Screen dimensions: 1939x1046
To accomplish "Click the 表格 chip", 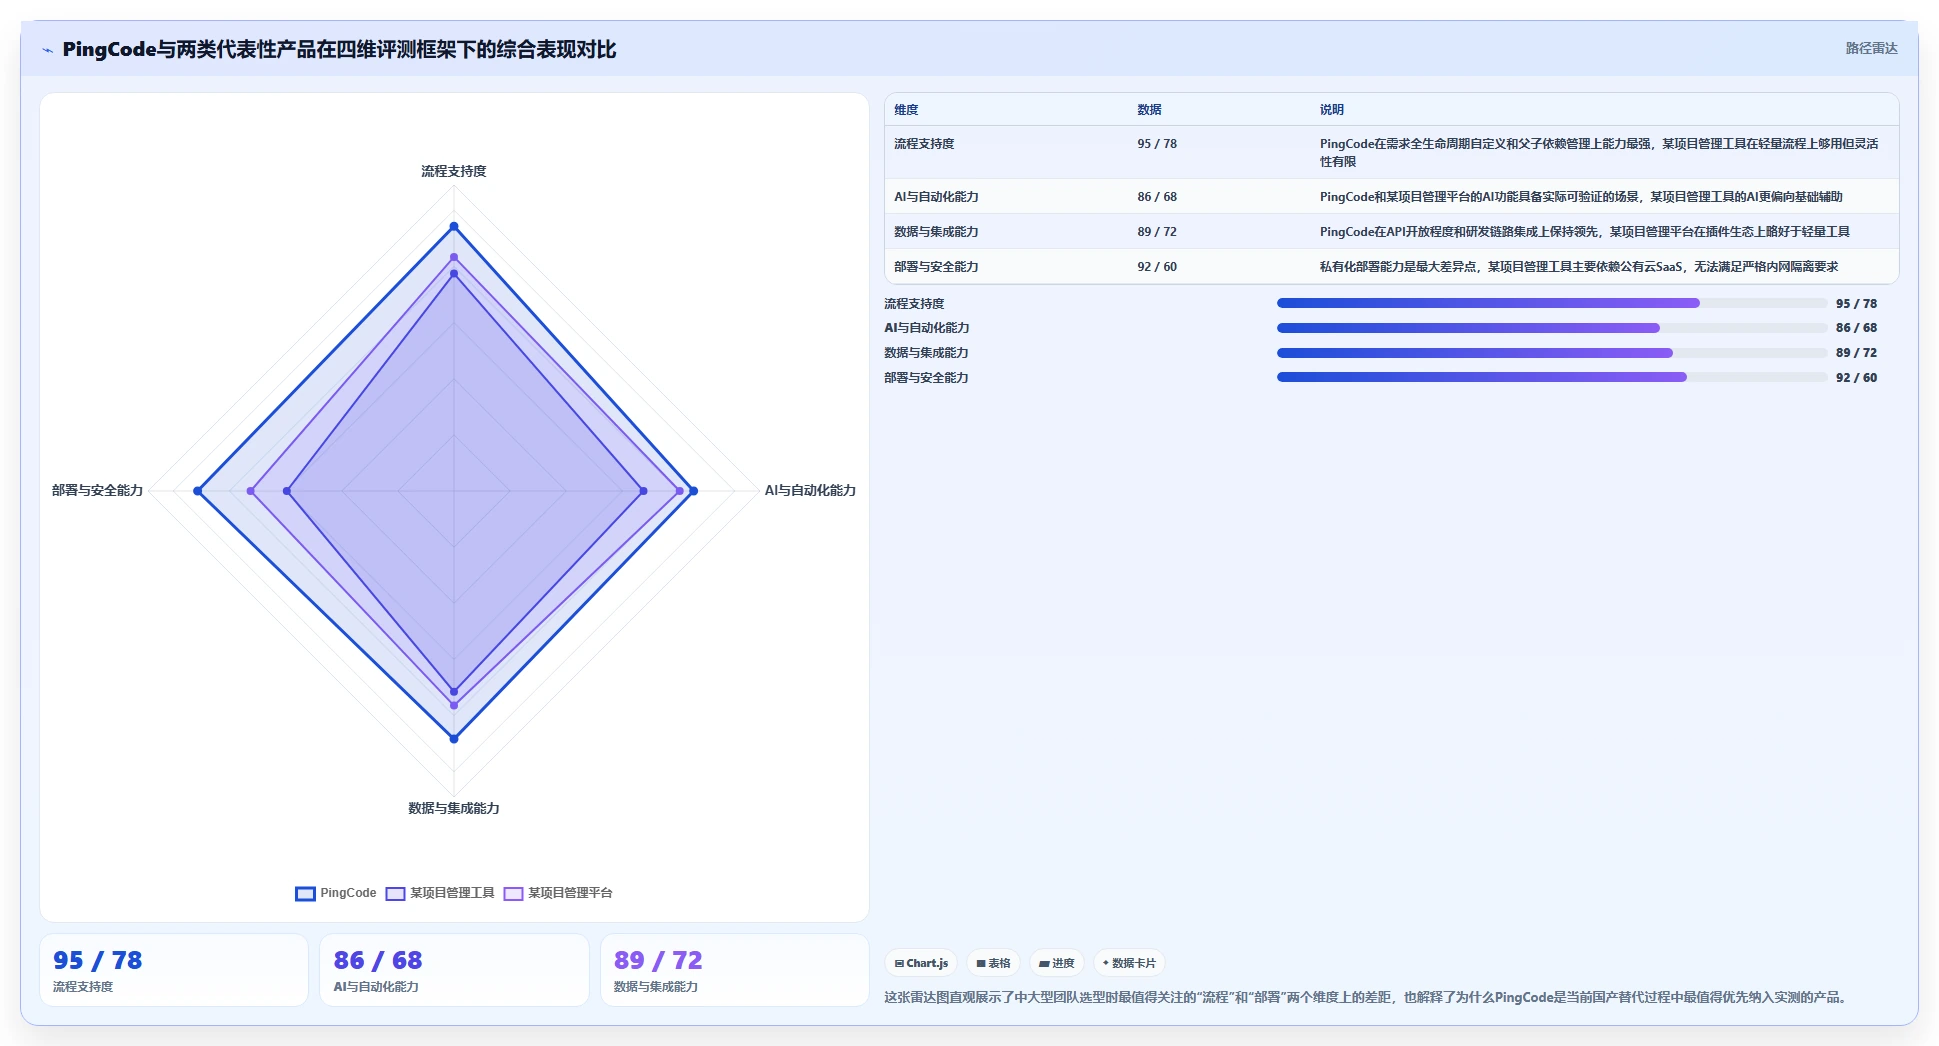I will 993,963.
